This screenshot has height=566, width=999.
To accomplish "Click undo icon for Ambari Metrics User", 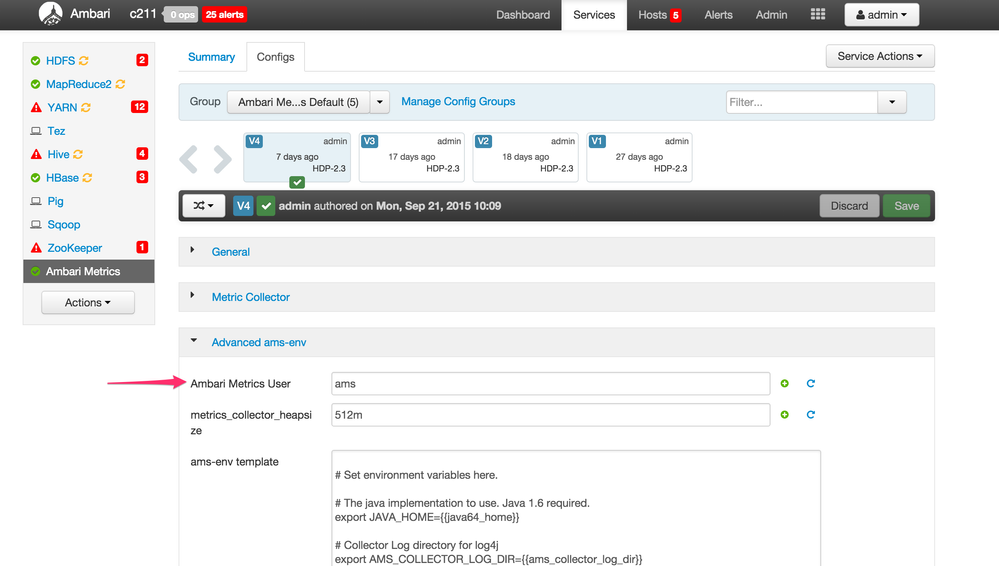I will click(x=810, y=383).
